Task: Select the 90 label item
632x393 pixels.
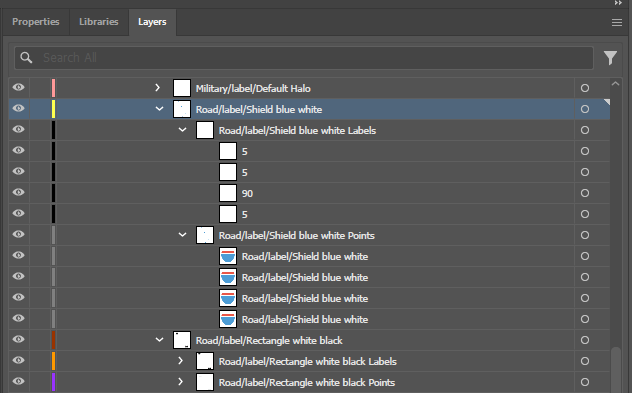Action: 247,193
